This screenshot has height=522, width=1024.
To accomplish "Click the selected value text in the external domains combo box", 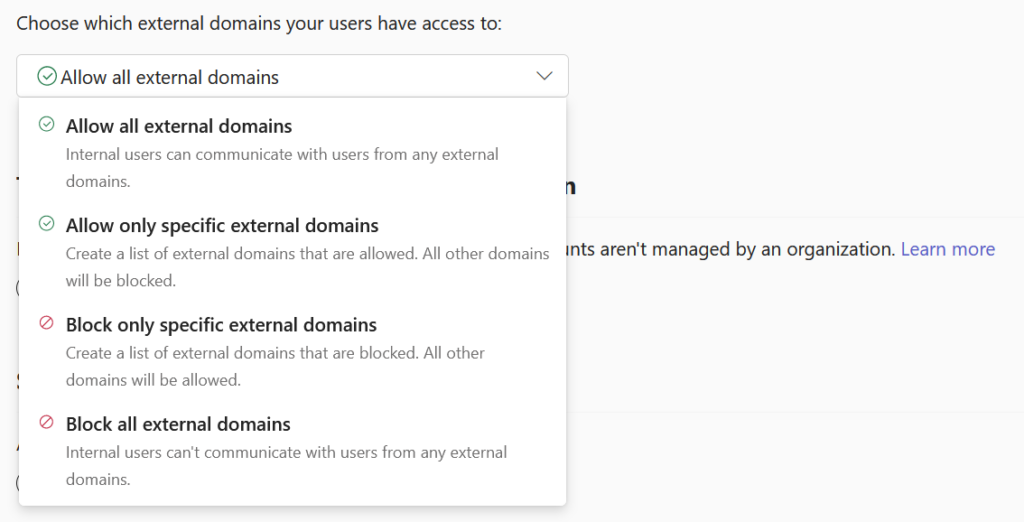I will tap(169, 77).
